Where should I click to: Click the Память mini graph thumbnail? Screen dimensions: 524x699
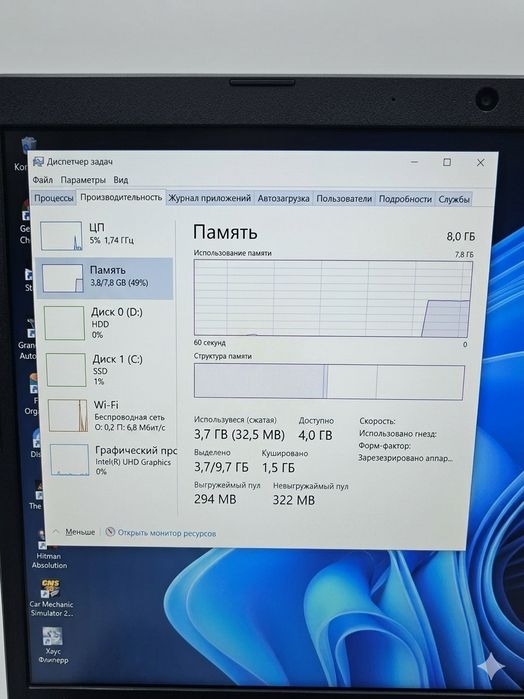[x=62, y=278]
